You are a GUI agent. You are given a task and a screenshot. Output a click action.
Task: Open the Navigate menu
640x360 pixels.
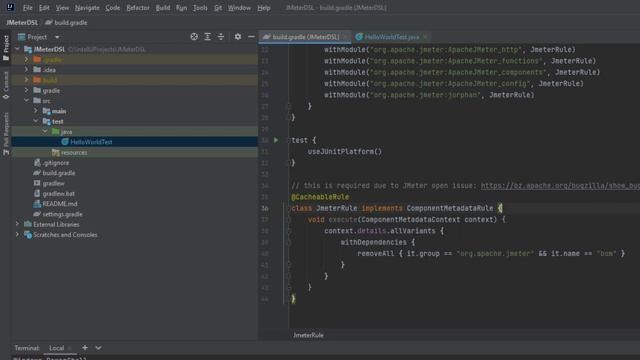click(x=87, y=8)
